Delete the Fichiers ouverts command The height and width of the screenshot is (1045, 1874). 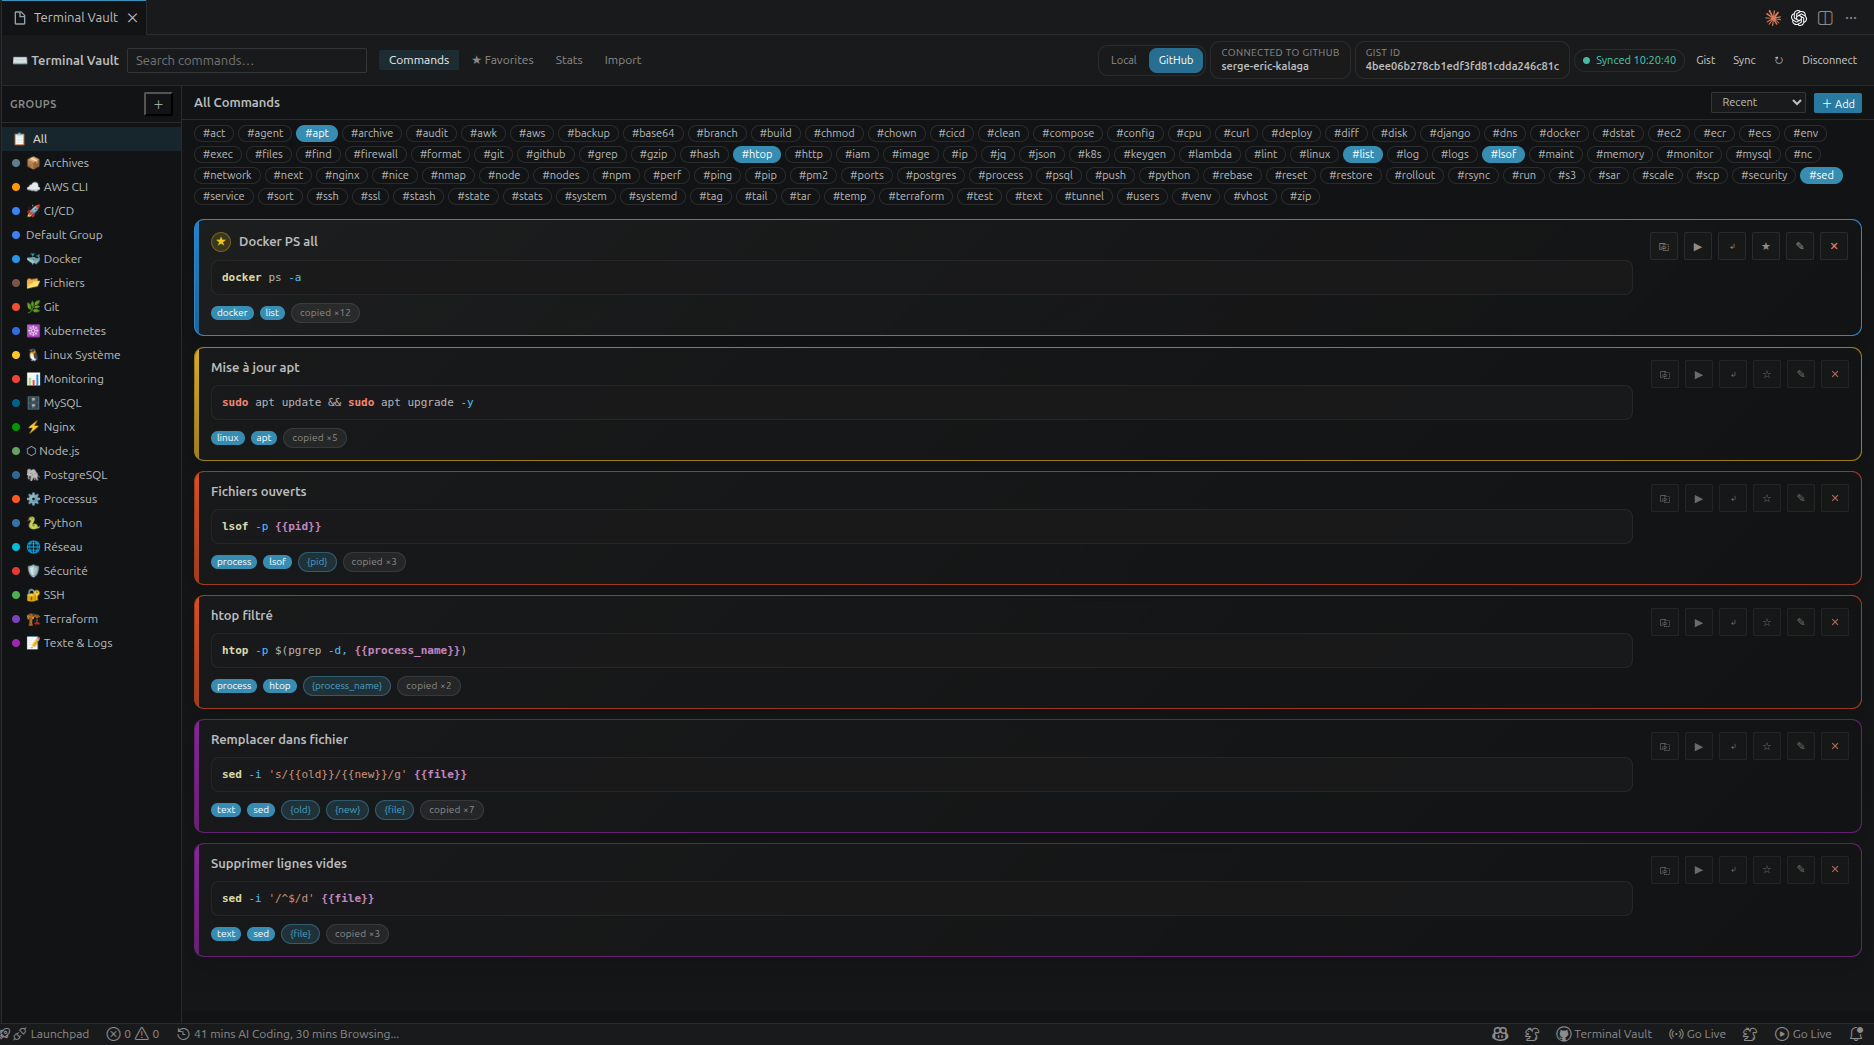coord(1835,498)
